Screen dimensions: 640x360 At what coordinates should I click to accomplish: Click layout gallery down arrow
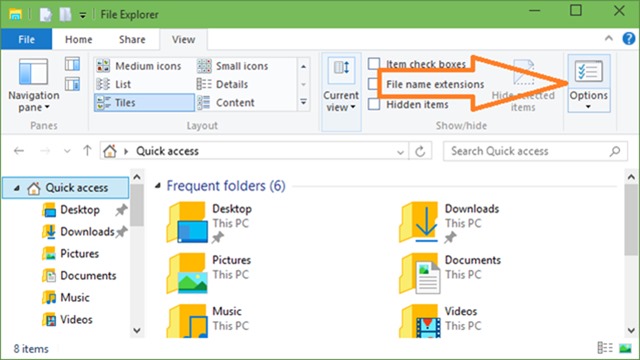304,84
